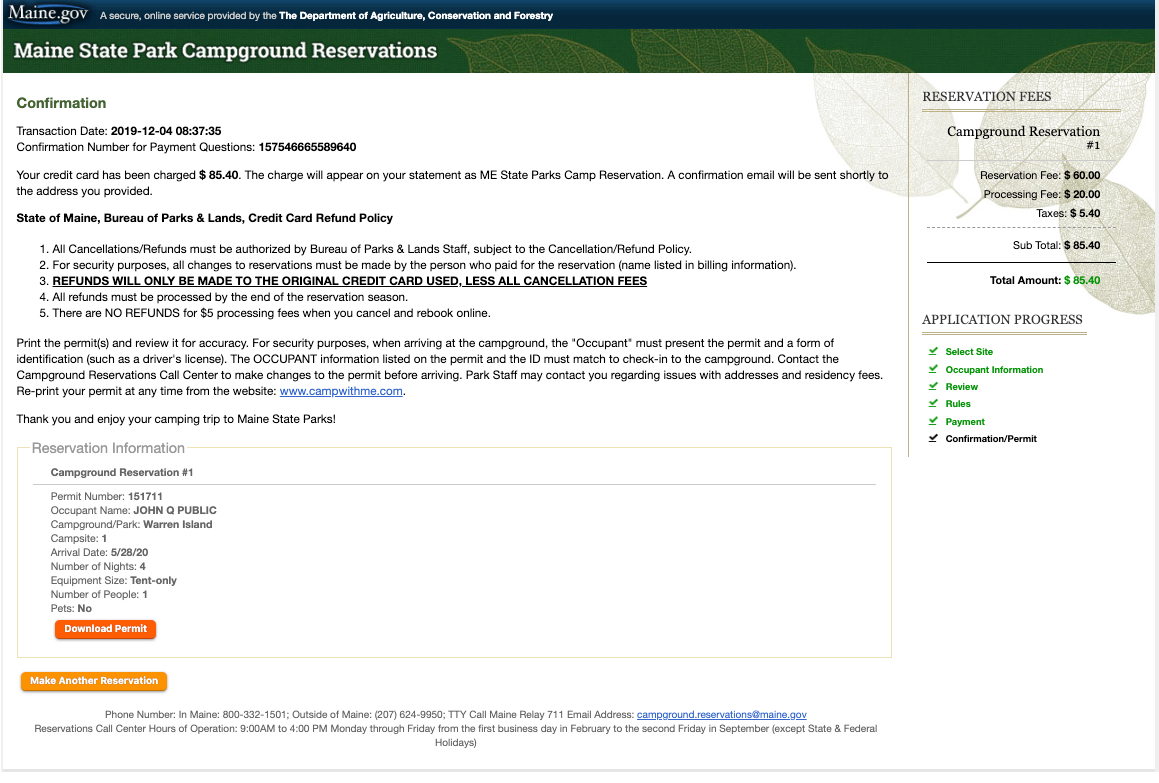Click the Number of Nights value 4
The width and height of the screenshot is (1159, 783).
coord(143,567)
